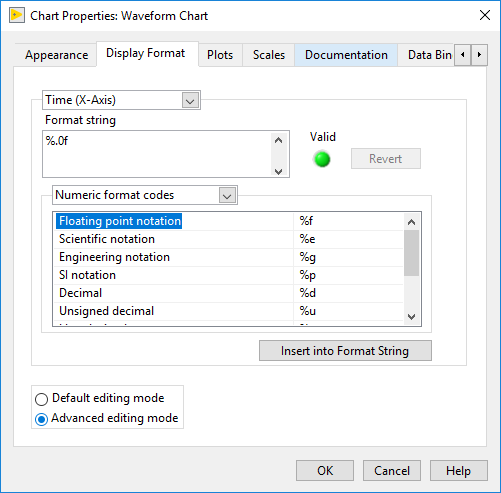
Task: Click the green Valid indicator light
Action: [x=322, y=159]
